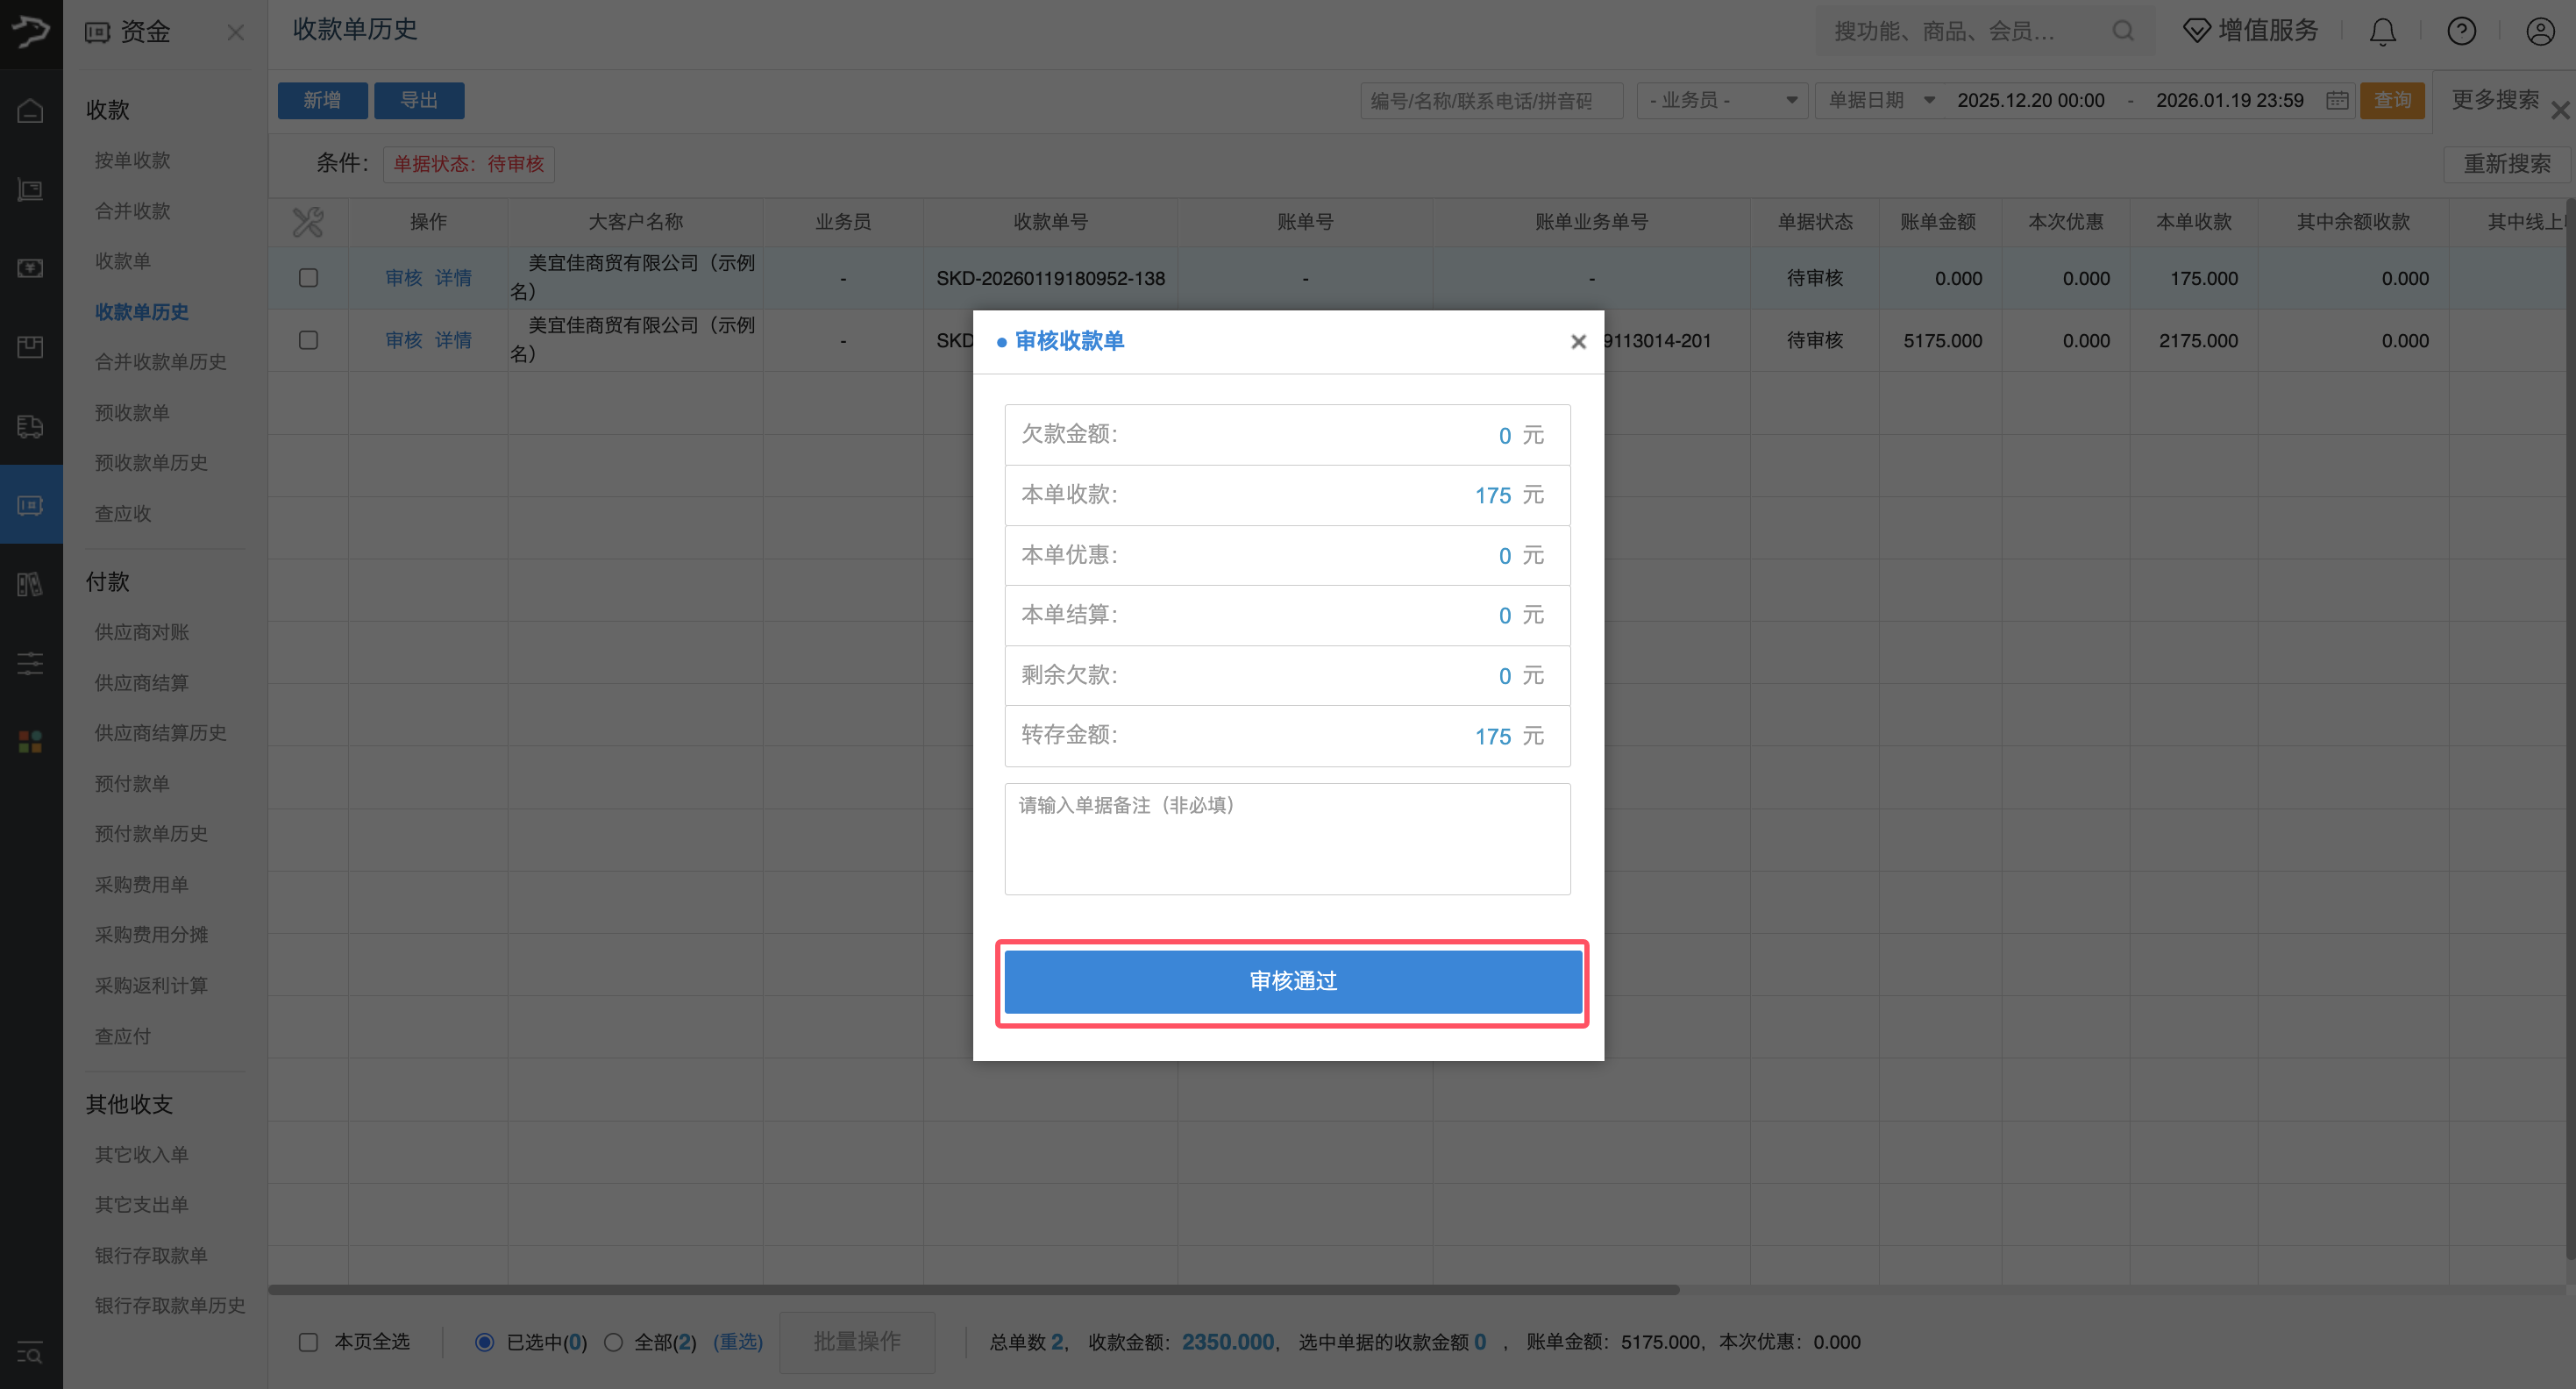
Task: Open 合并收款 in the side menu
Action: 132,211
